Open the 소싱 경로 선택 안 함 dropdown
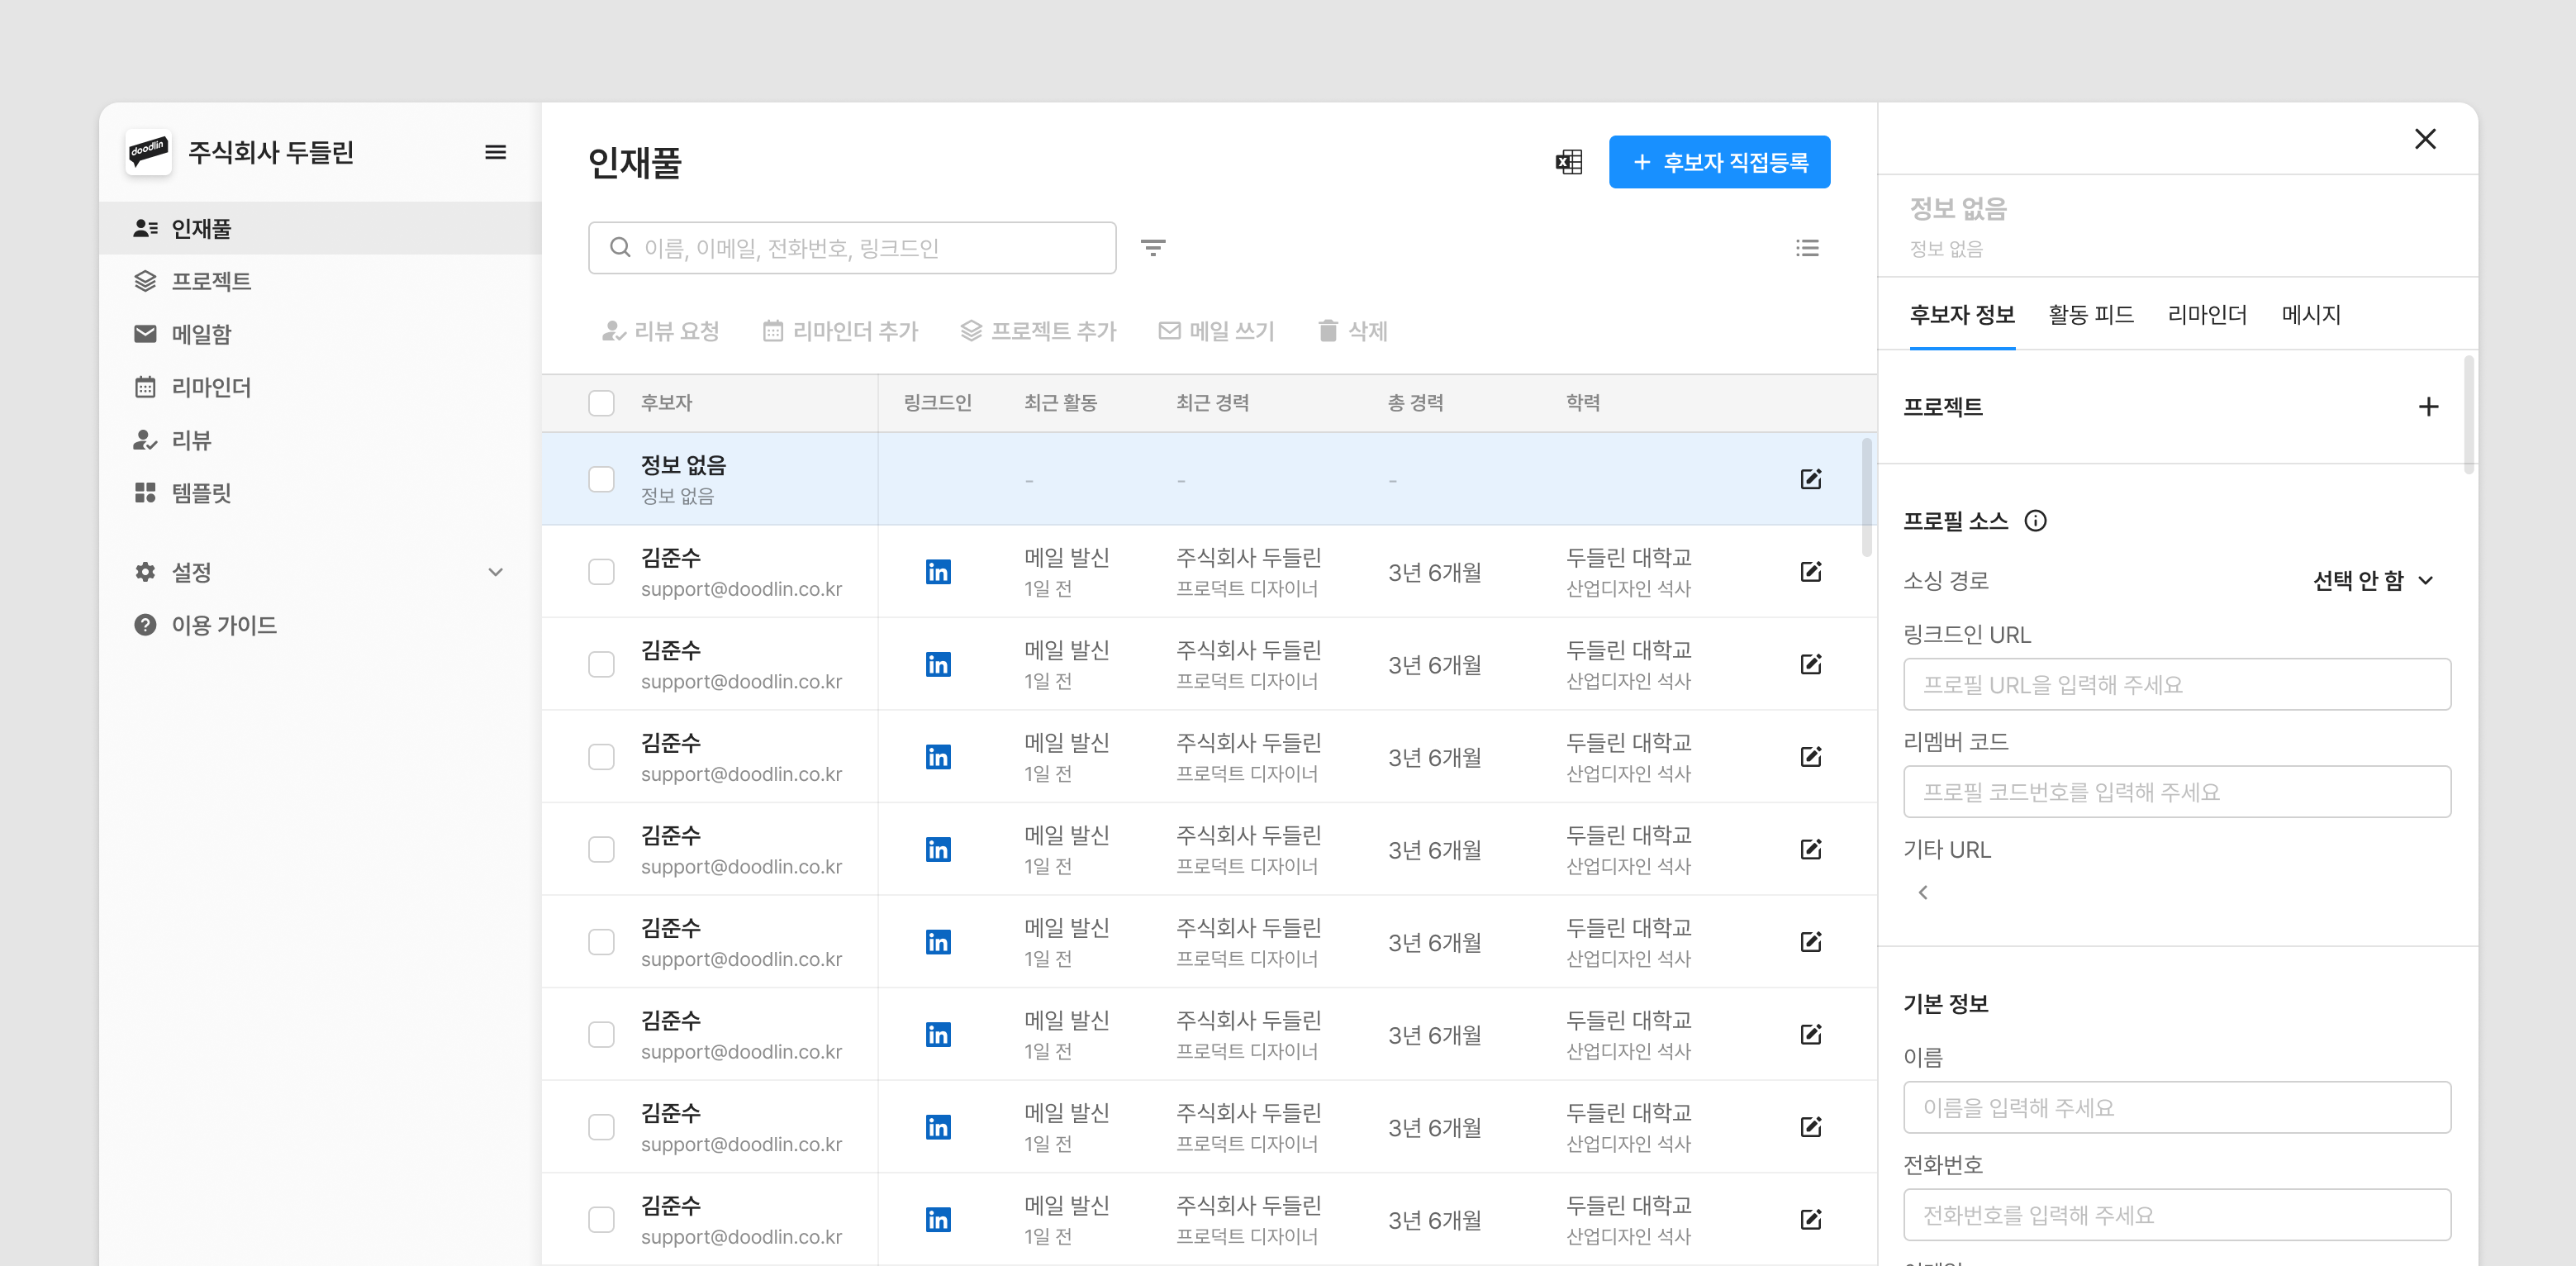The image size is (2576, 1266). pyautogui.click(x=2372, y=580)
